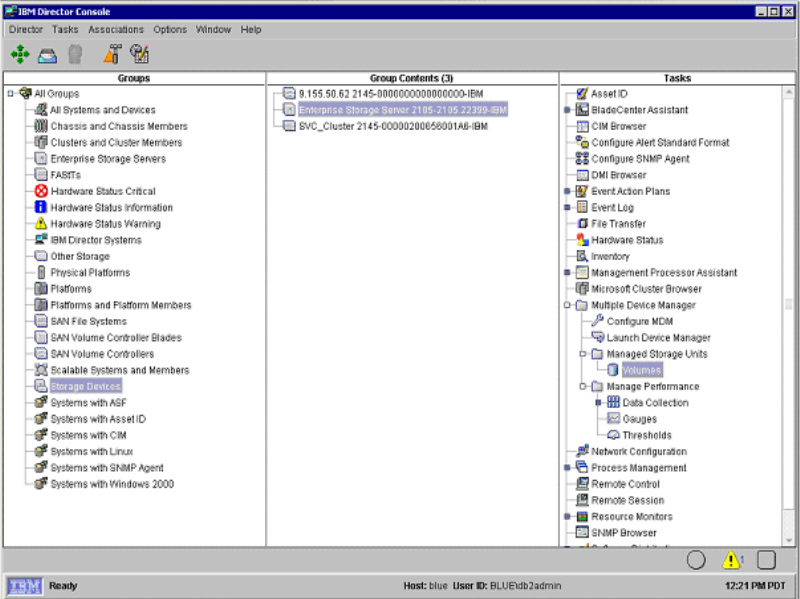
Task: Click the Data Collection icon
Action: 613,403
